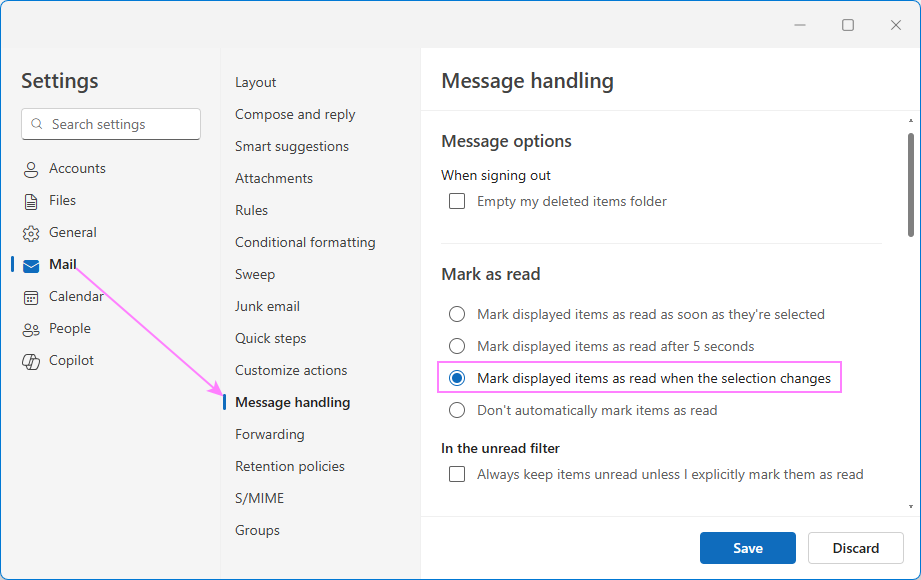Screen dimensions: 921x580
Task: Select the People icon
Action: tap(31, 329)
